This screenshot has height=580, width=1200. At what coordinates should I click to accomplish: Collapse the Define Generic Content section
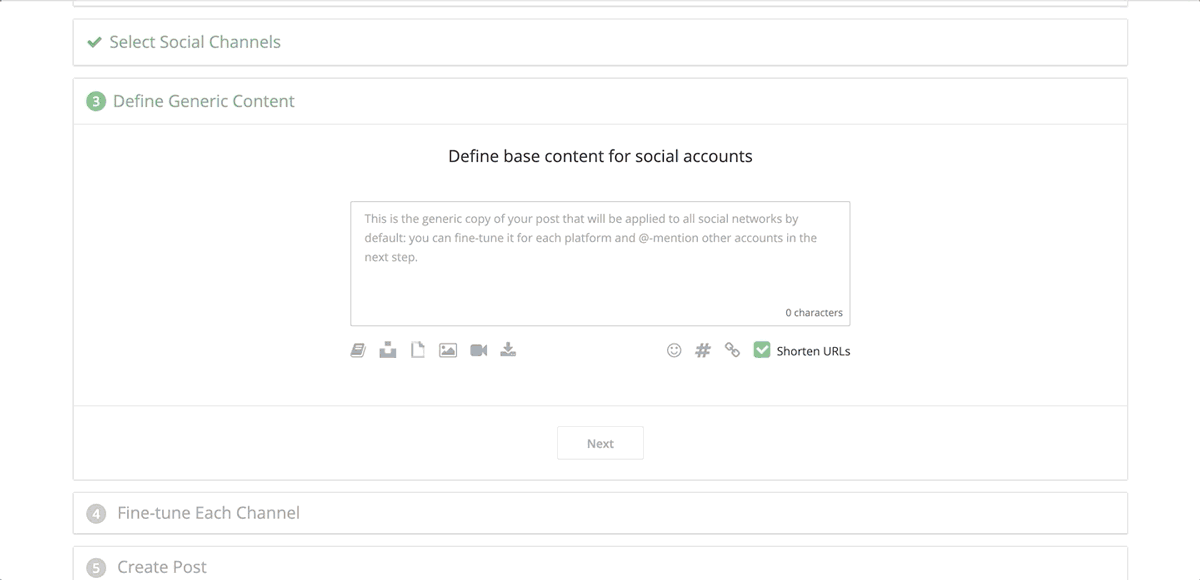(203, 101)
